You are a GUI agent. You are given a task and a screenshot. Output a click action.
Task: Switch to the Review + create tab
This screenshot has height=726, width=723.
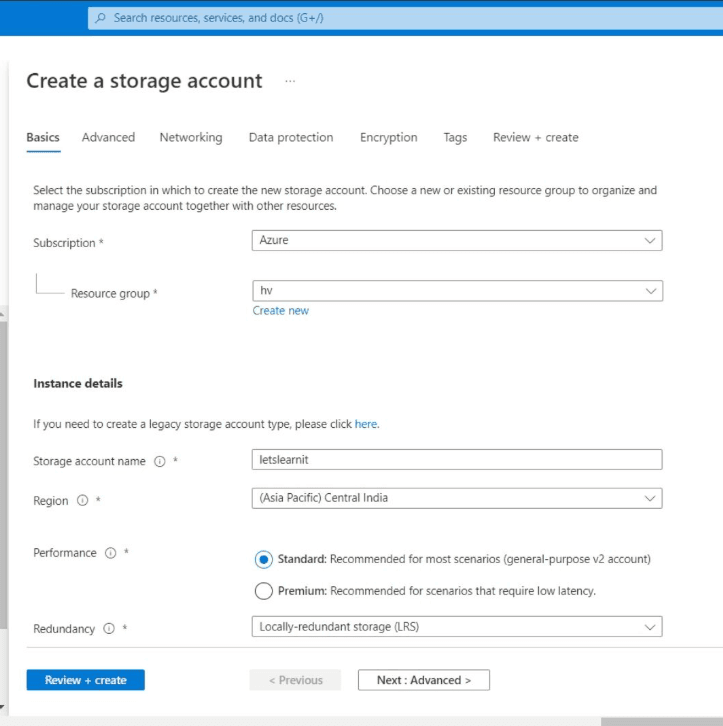[x=536, y=138]
